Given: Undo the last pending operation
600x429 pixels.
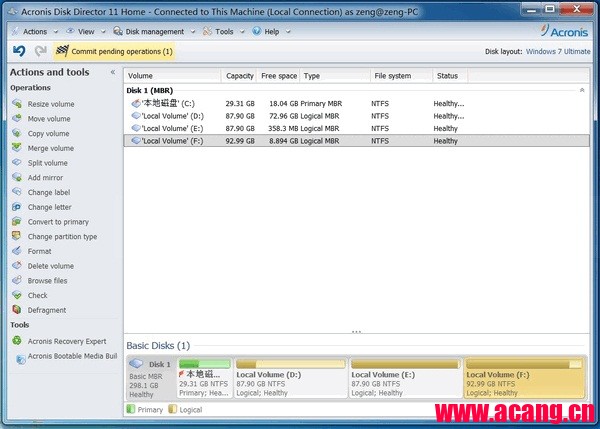Looking at the screenshot, I should tap(19, 51).
